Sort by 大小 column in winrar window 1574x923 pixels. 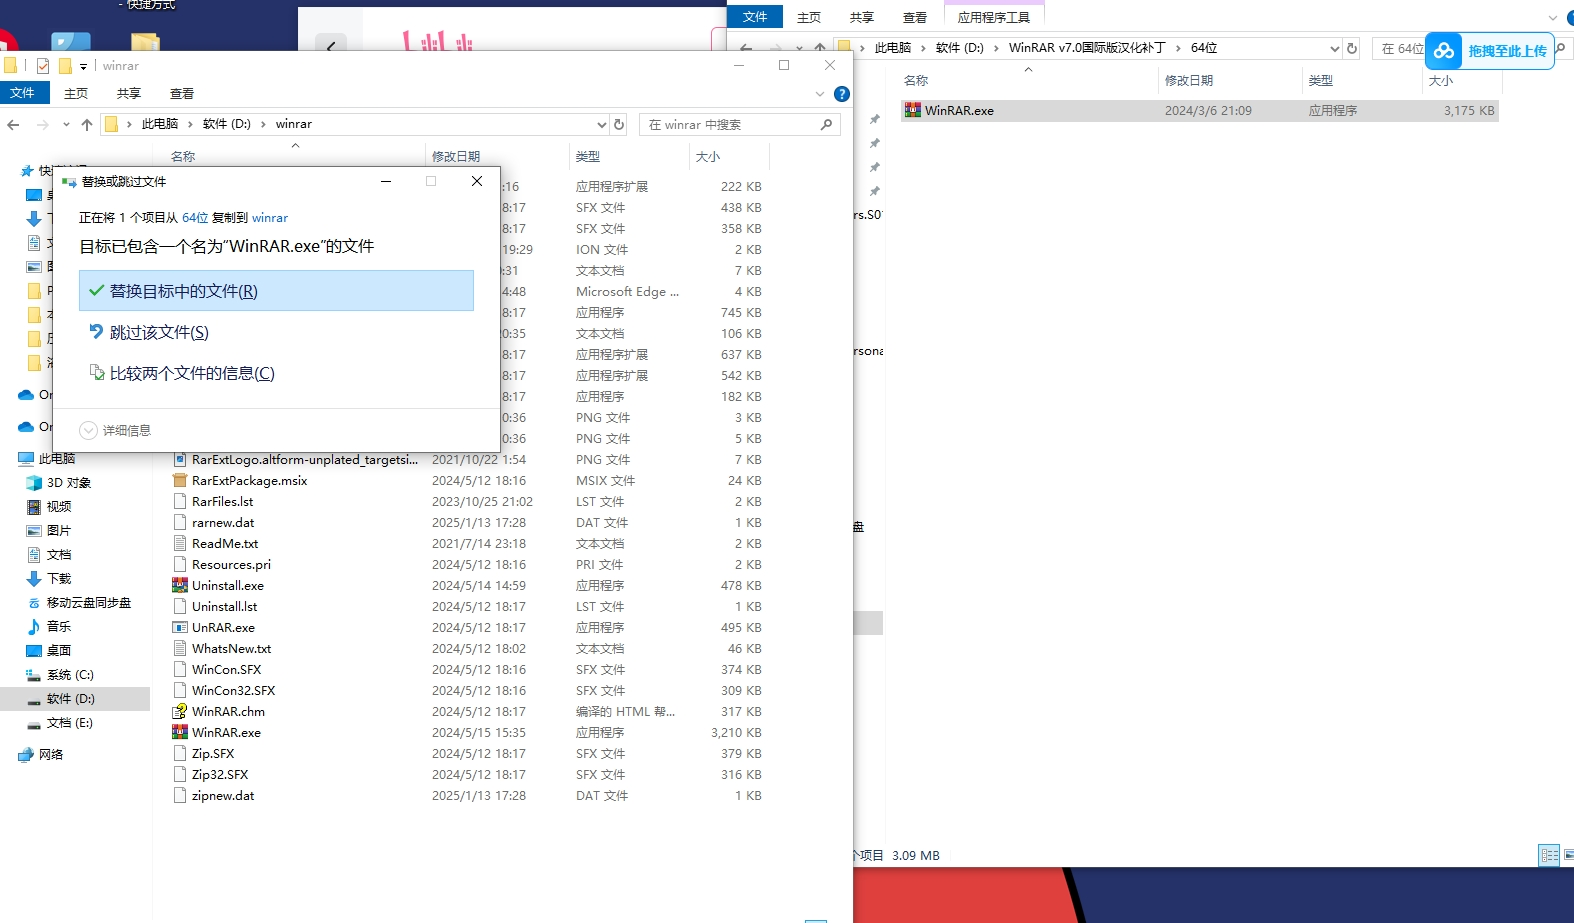[708, 157]
